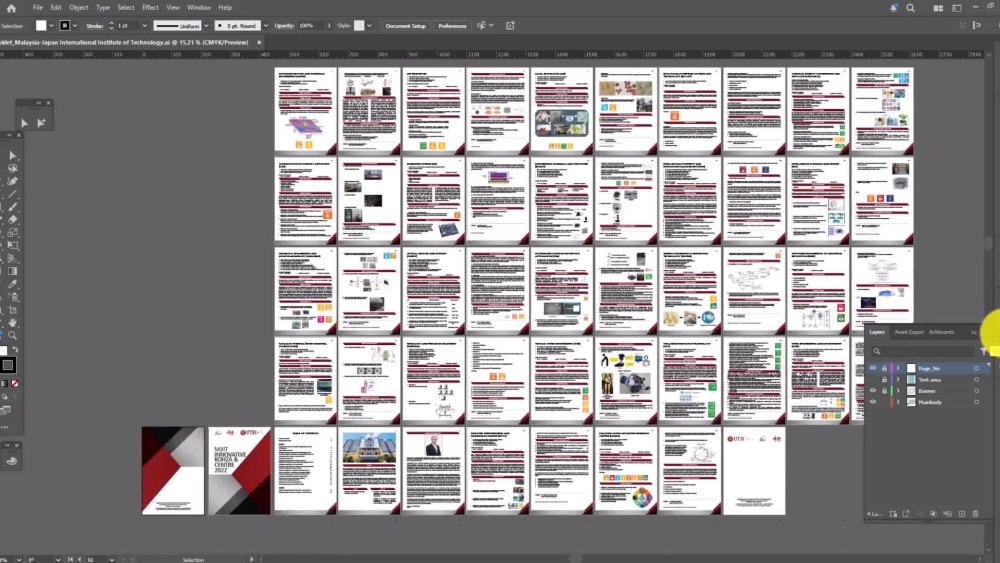The image size is (1000, 563).
Task: Click the target circle of the Mainbody layer
Action: pyautogui.click(x=976, y=402)
